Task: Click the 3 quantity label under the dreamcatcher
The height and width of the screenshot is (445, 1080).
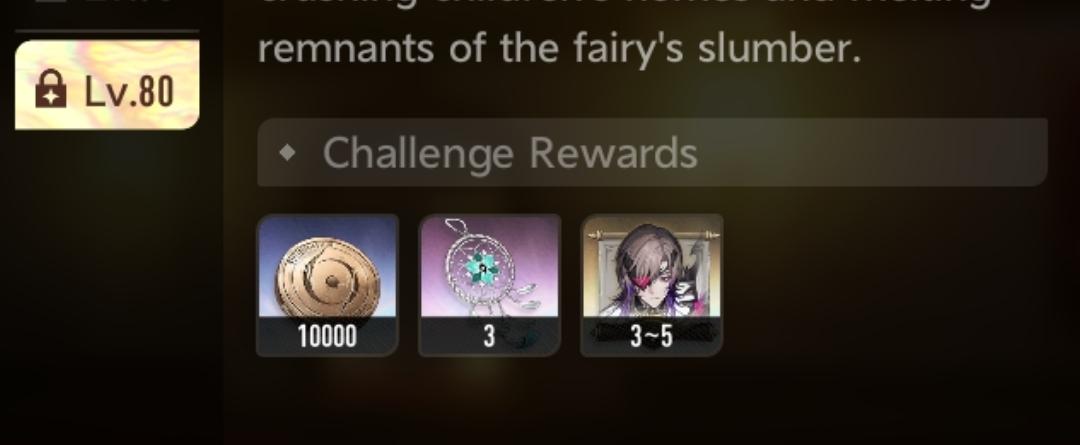Action: [x=489, y=337]
